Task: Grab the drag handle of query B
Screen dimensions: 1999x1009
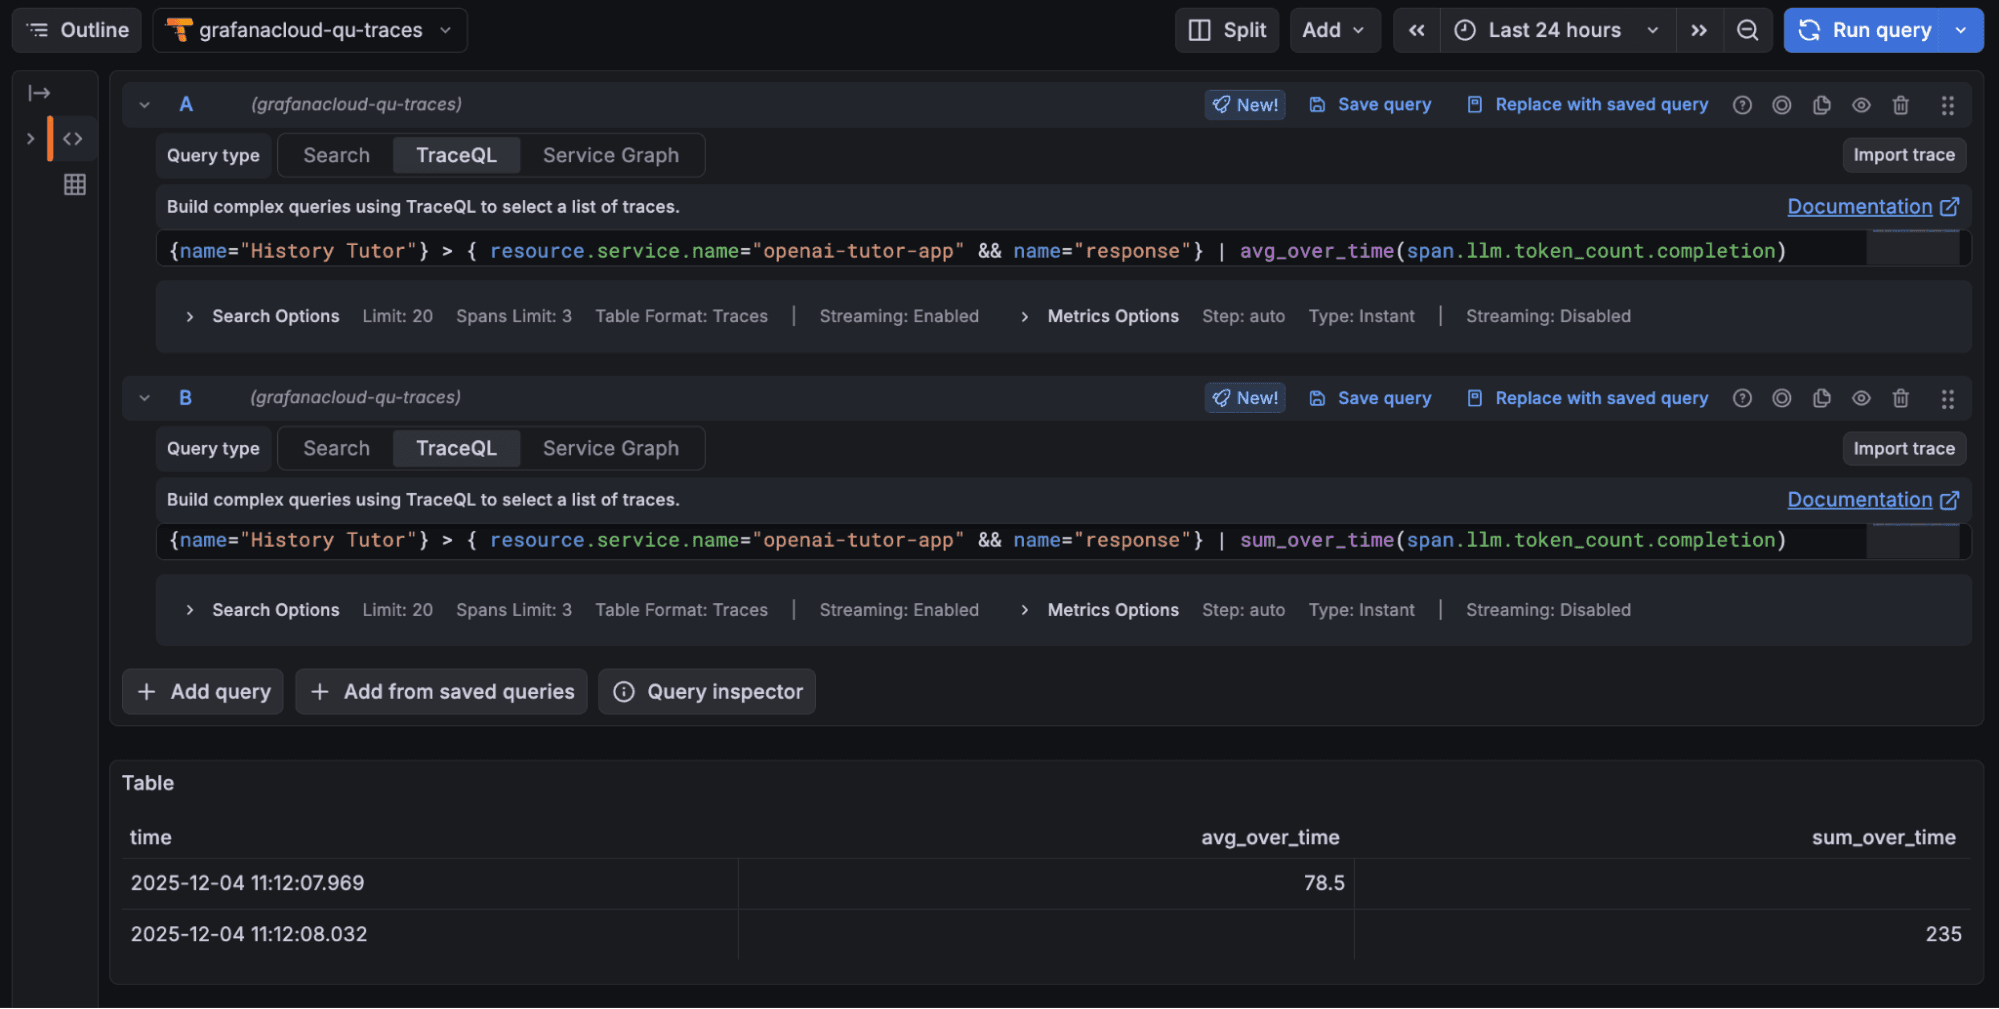Action: coord(1947,399)
